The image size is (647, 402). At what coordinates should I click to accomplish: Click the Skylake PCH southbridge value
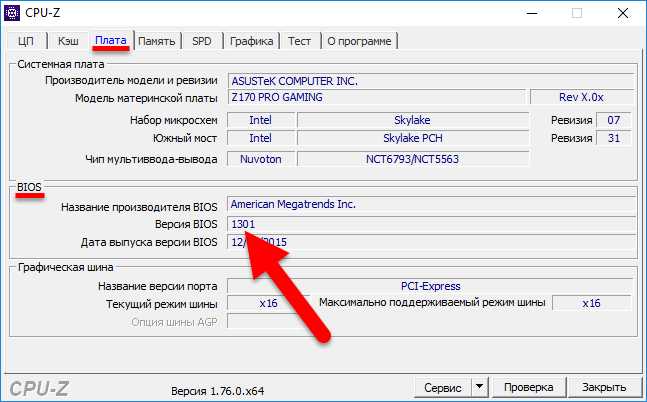413,138
